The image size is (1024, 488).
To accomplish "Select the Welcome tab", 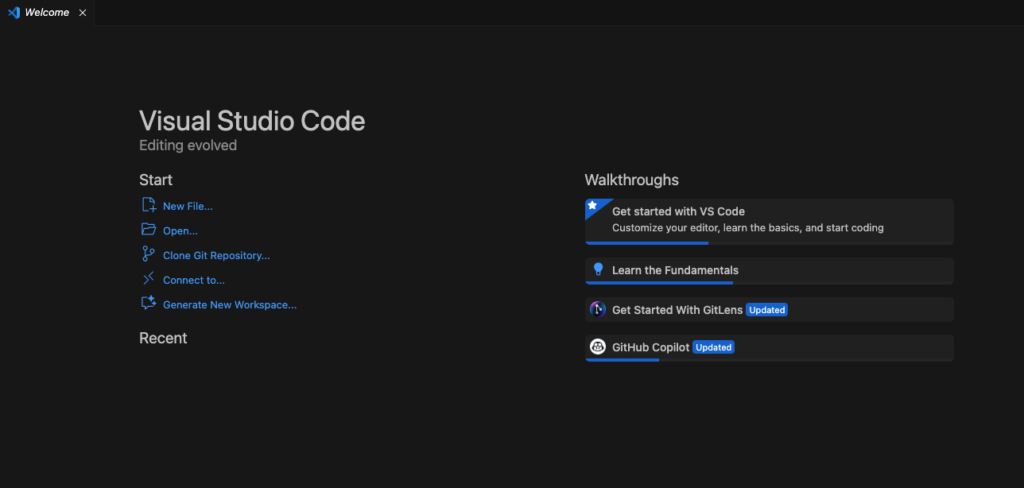I will [x=47, y=12].
